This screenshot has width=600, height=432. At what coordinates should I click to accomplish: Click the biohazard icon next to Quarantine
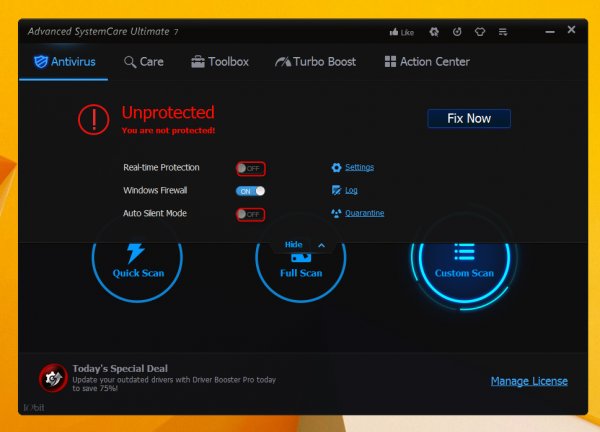(336, 213)
